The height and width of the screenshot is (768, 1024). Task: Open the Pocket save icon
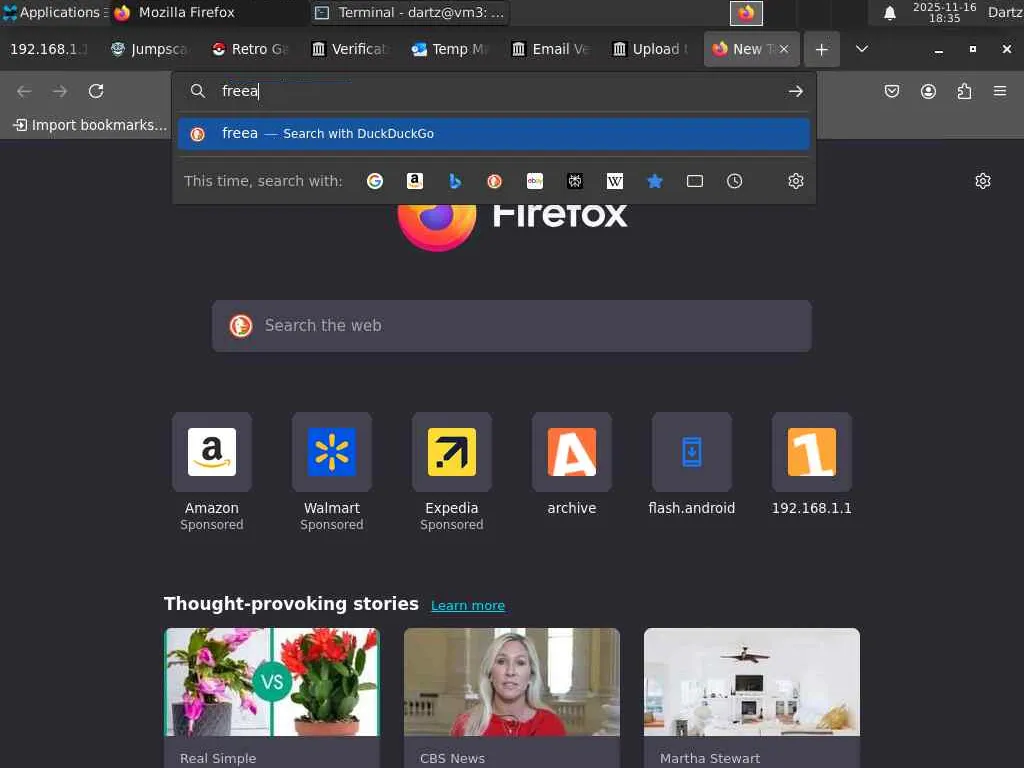coord(892,91)
